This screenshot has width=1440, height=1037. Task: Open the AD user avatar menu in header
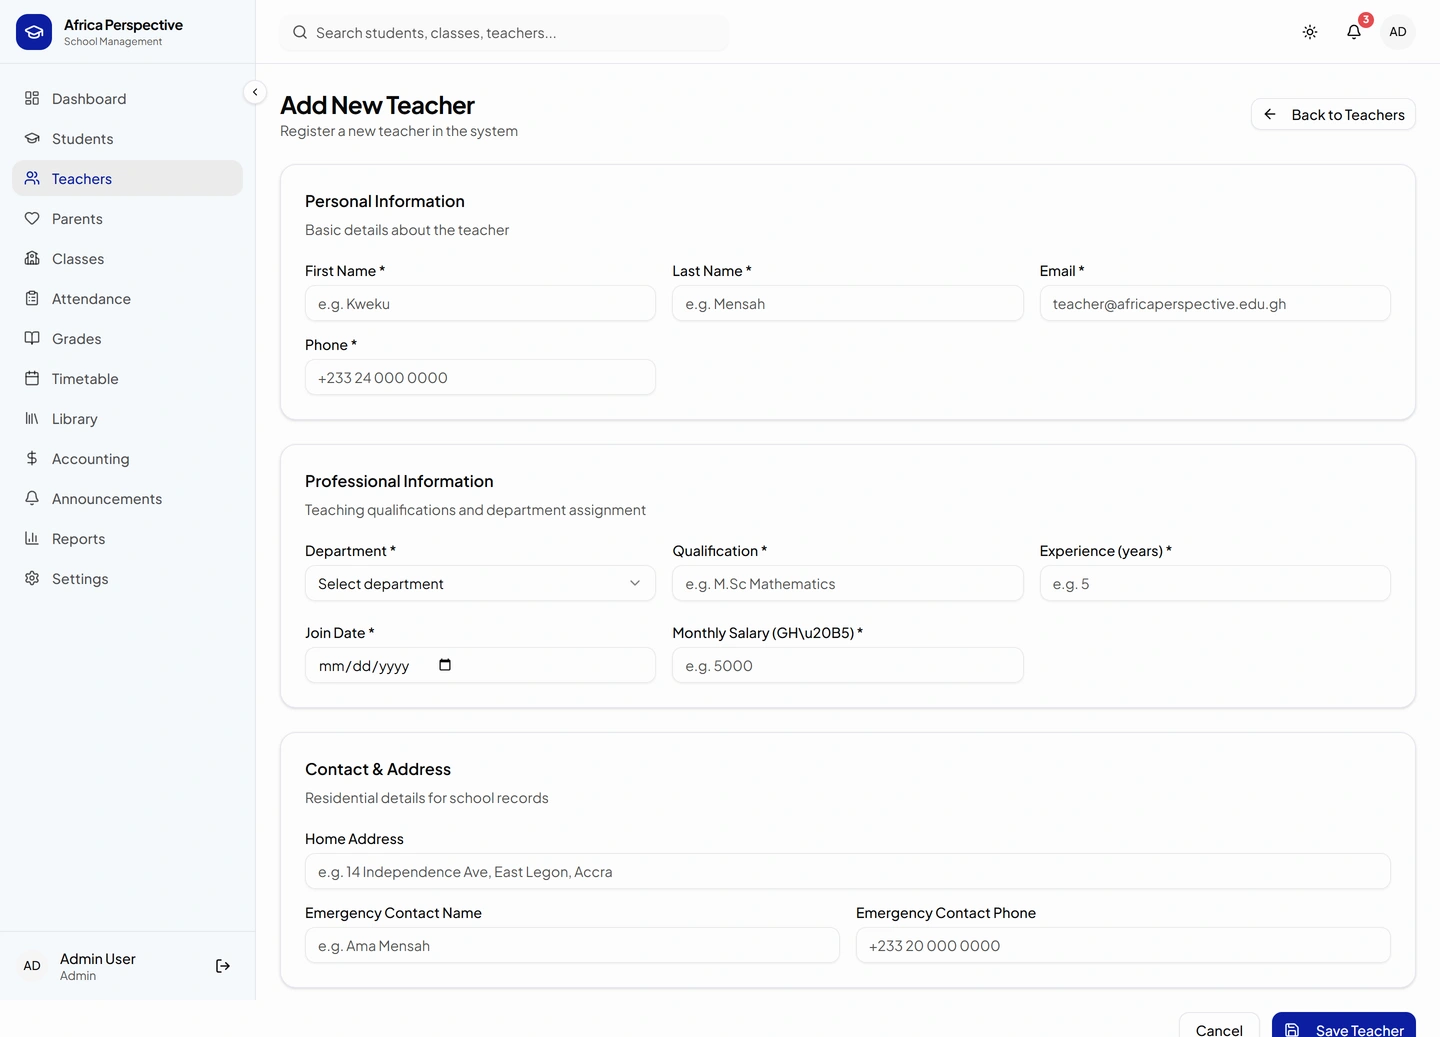click(x=1398, y=32)
